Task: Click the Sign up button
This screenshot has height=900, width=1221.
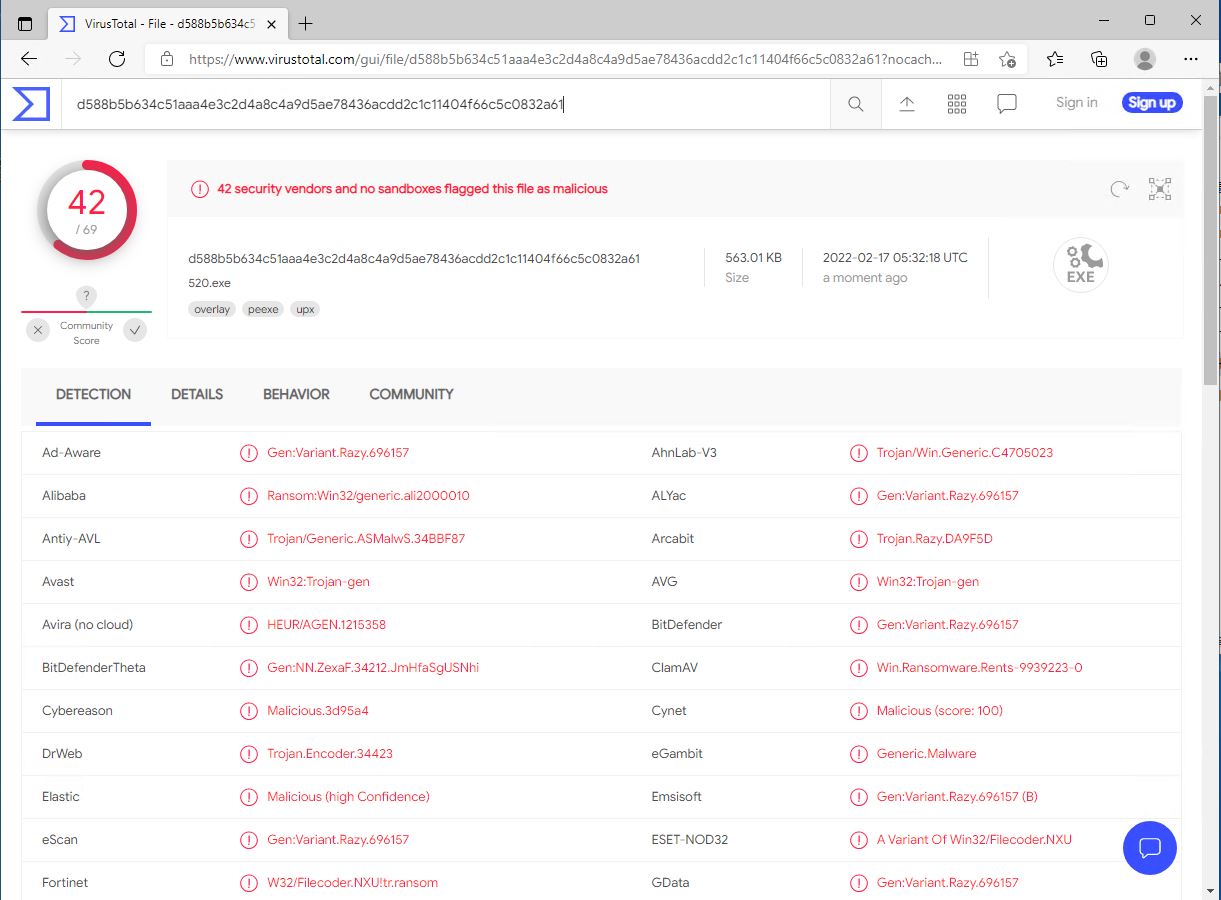Action: pos(1152,102)
